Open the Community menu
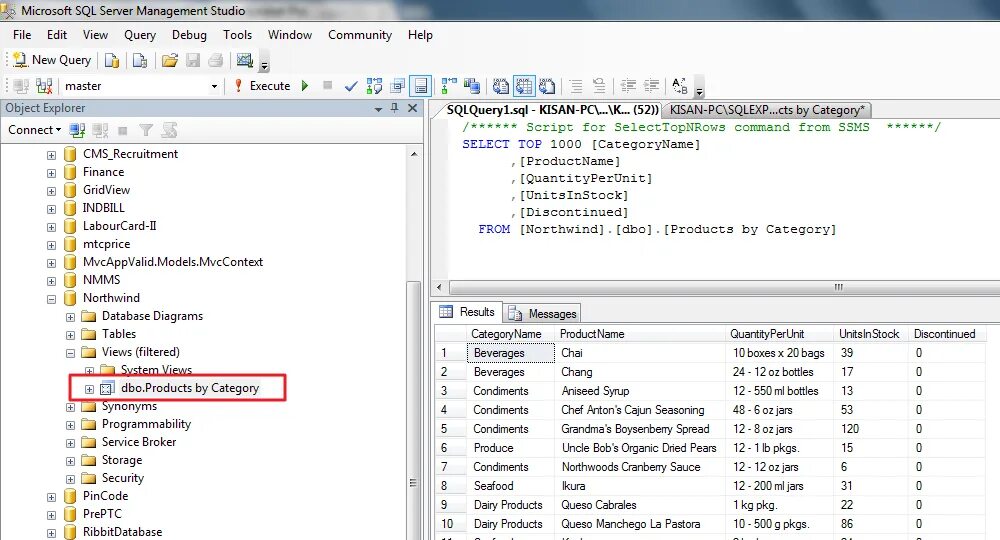This screenshot has width=1000, height=540. tap(360, 35)
